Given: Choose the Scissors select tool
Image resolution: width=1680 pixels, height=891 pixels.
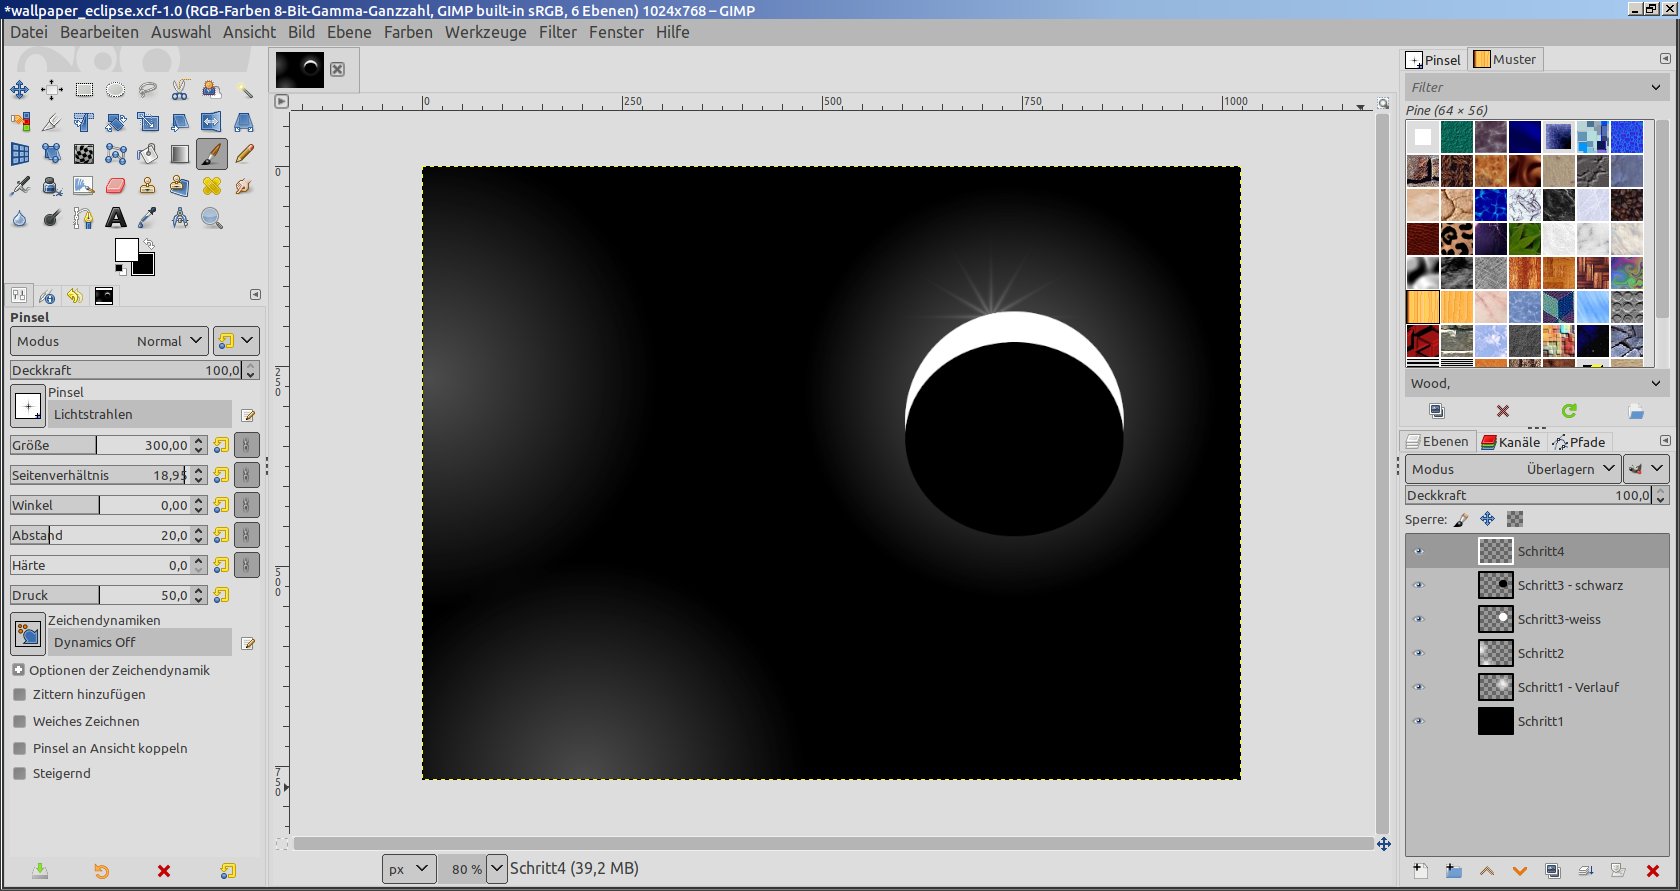Looking at the screenshot, I should 180,90.
